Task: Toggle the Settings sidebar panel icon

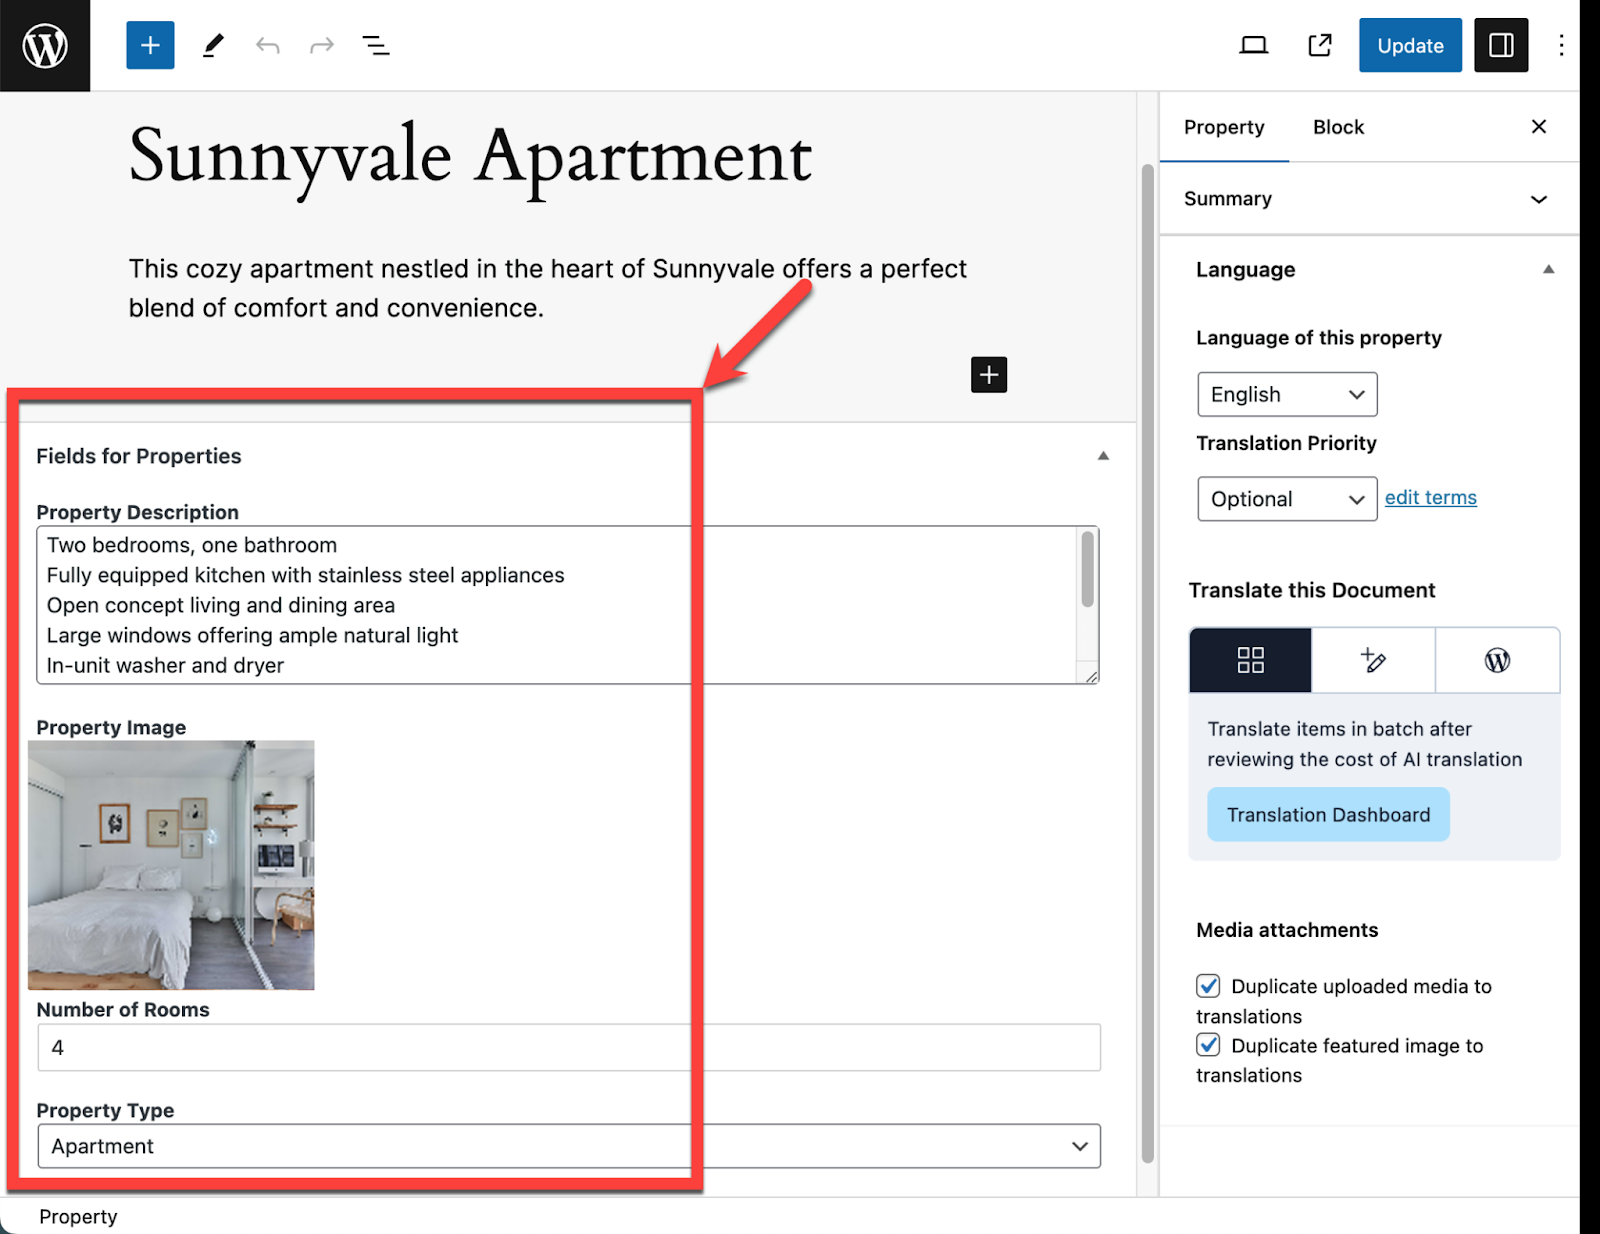Action: point(1500,45)
